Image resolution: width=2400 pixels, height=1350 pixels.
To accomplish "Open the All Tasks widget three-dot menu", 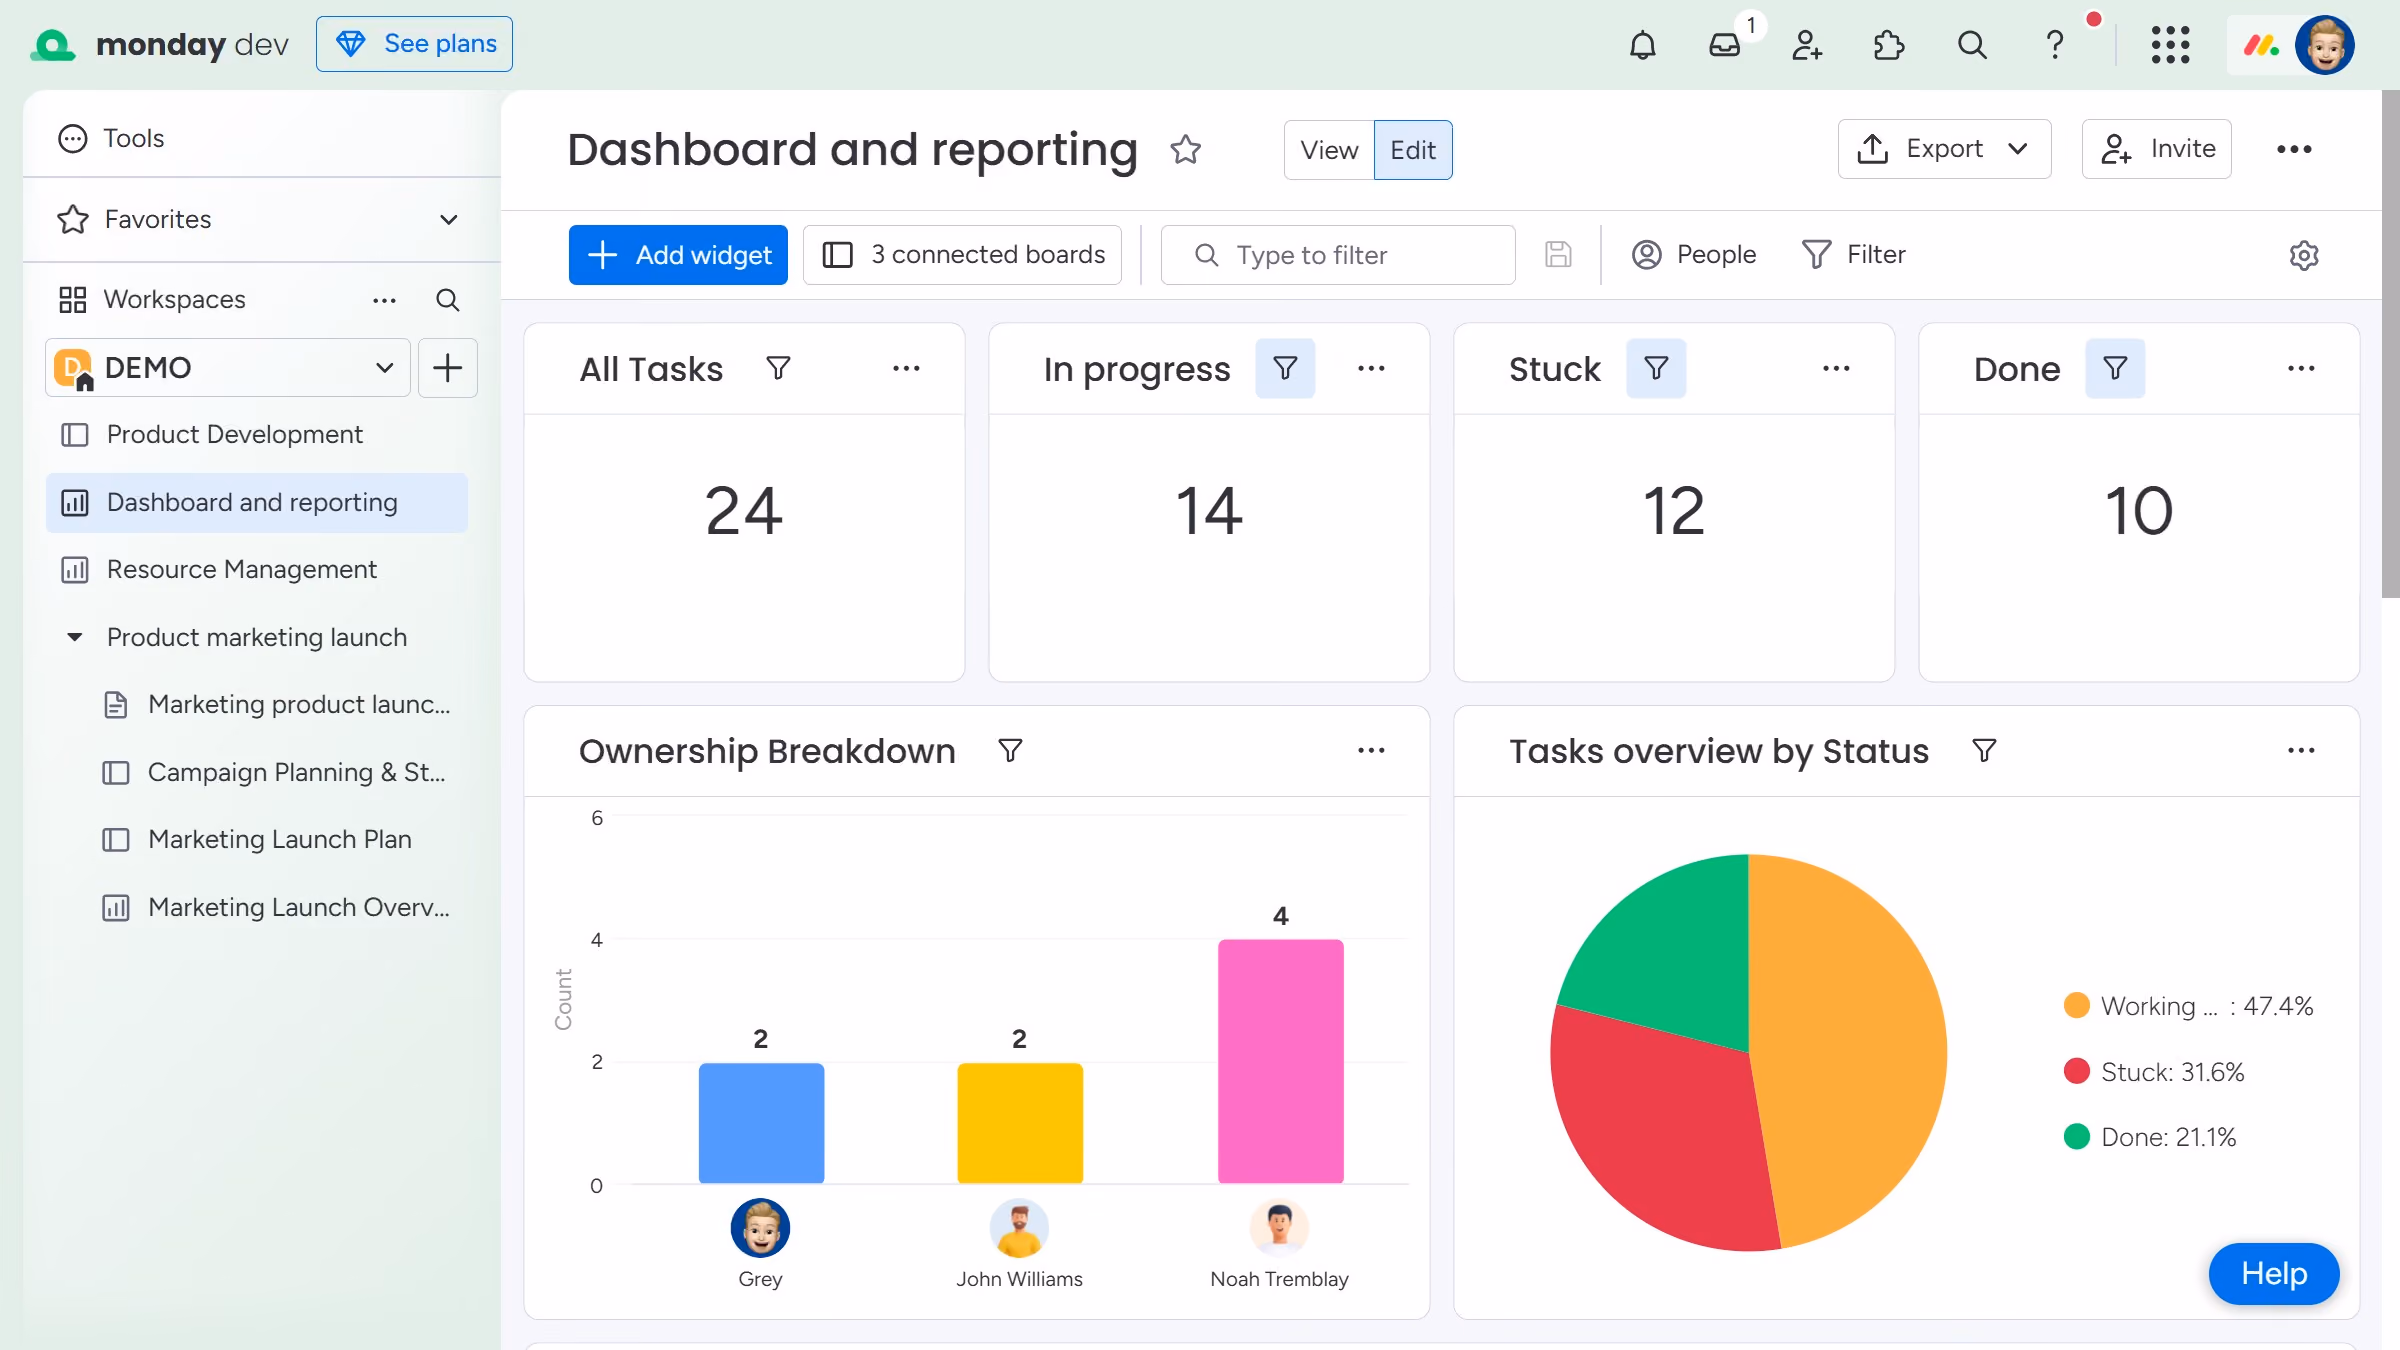I will click(x=906, y=369).
